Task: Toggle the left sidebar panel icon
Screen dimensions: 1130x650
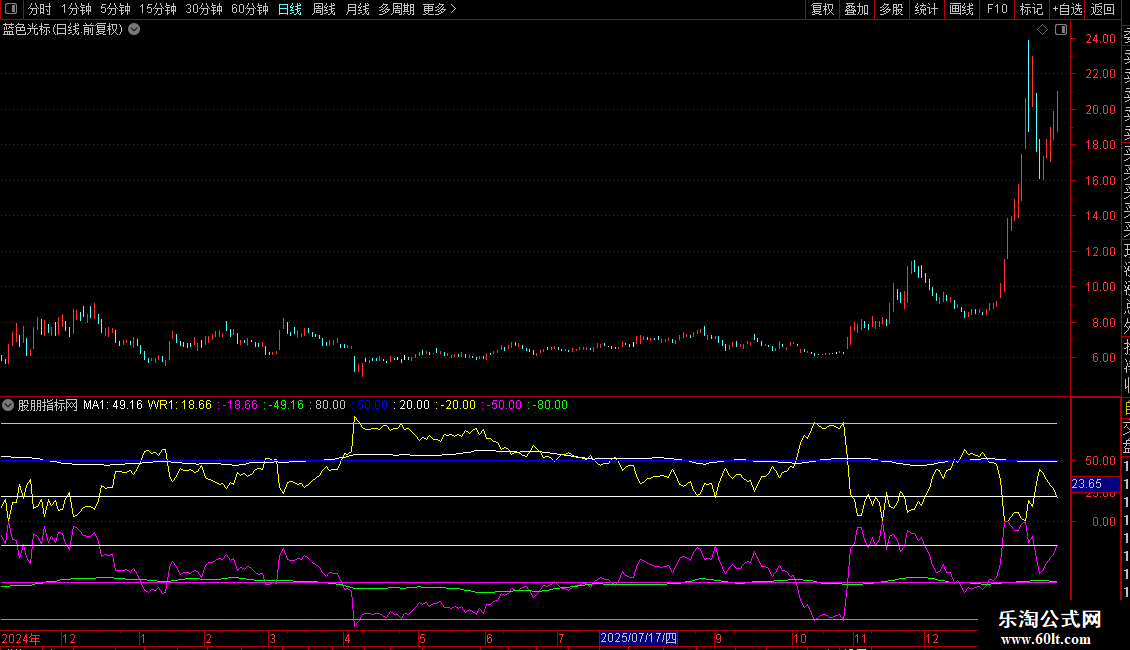Action: pyautogui.click(x=9, y=9)
